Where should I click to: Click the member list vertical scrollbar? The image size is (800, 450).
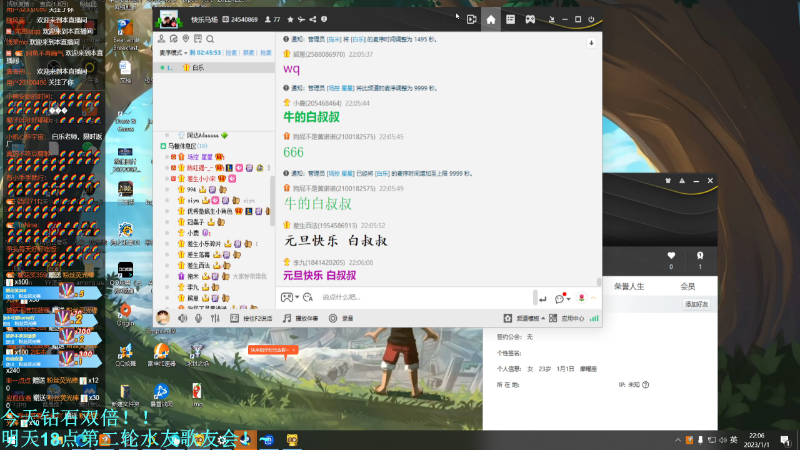(272, 202)
